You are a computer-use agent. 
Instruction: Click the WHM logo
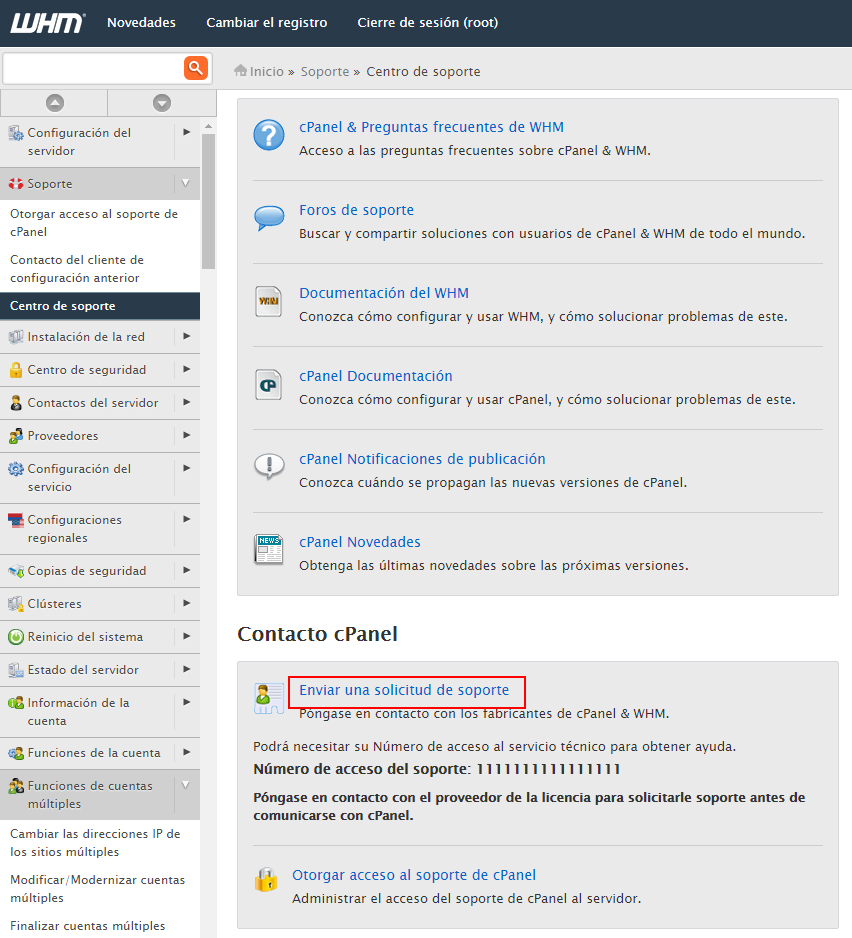pyautogui.click(x=47, y=22)
